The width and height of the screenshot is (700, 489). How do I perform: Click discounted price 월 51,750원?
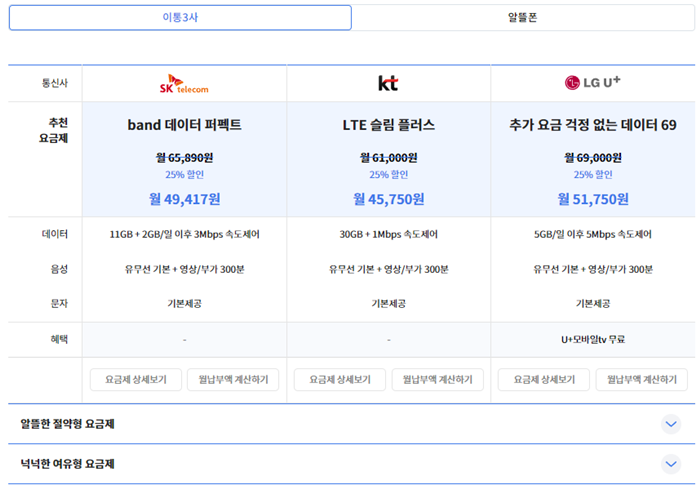click(x=593, y=199)
